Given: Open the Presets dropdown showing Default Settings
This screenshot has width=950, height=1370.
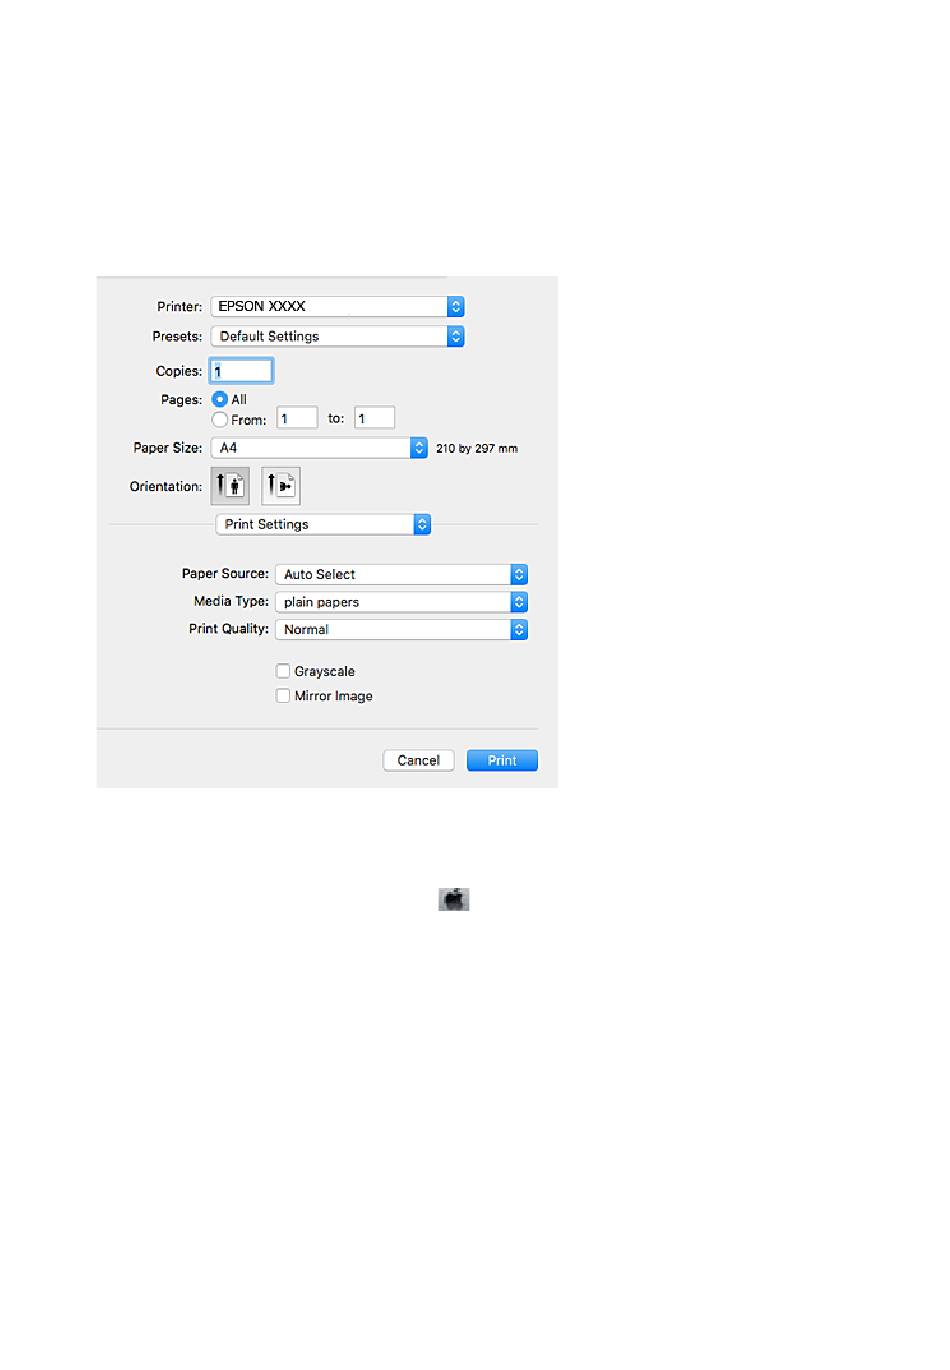Looking at the screenshot, I should click(x=338, y=337).
